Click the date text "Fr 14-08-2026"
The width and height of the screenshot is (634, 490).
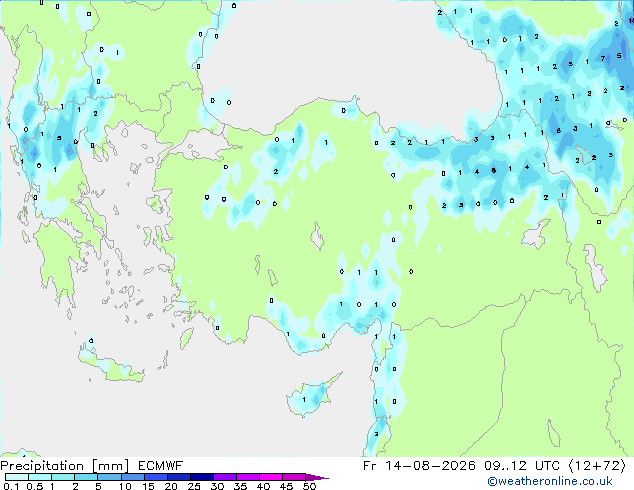(419, 466)
